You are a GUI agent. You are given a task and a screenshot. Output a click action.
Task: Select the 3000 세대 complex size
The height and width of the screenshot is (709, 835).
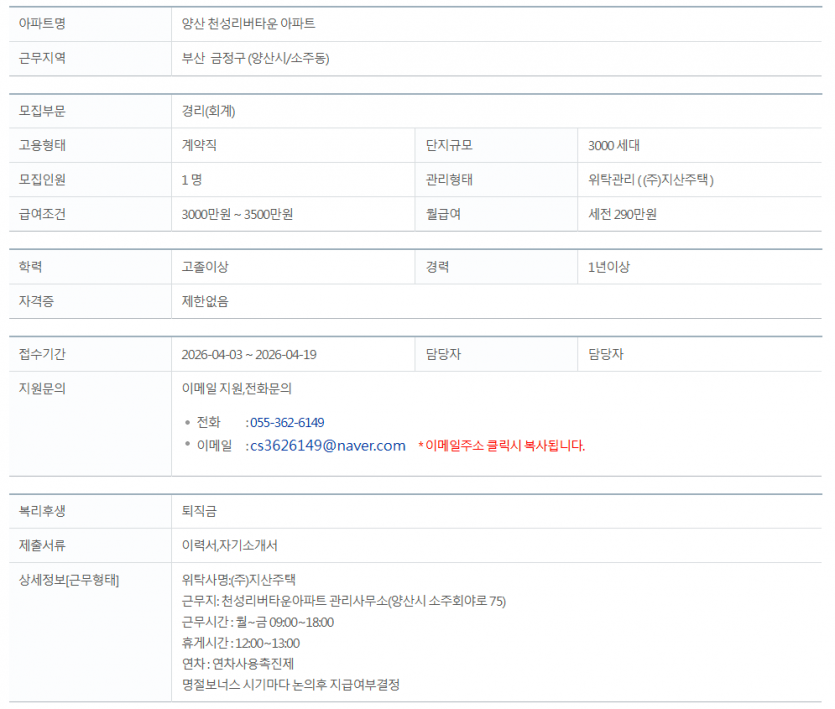click(614, 145)
